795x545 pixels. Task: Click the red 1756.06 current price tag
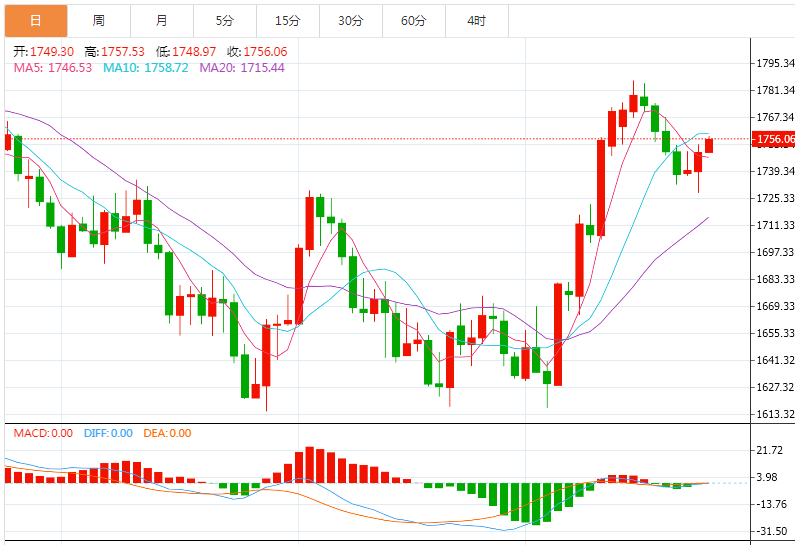775,139
